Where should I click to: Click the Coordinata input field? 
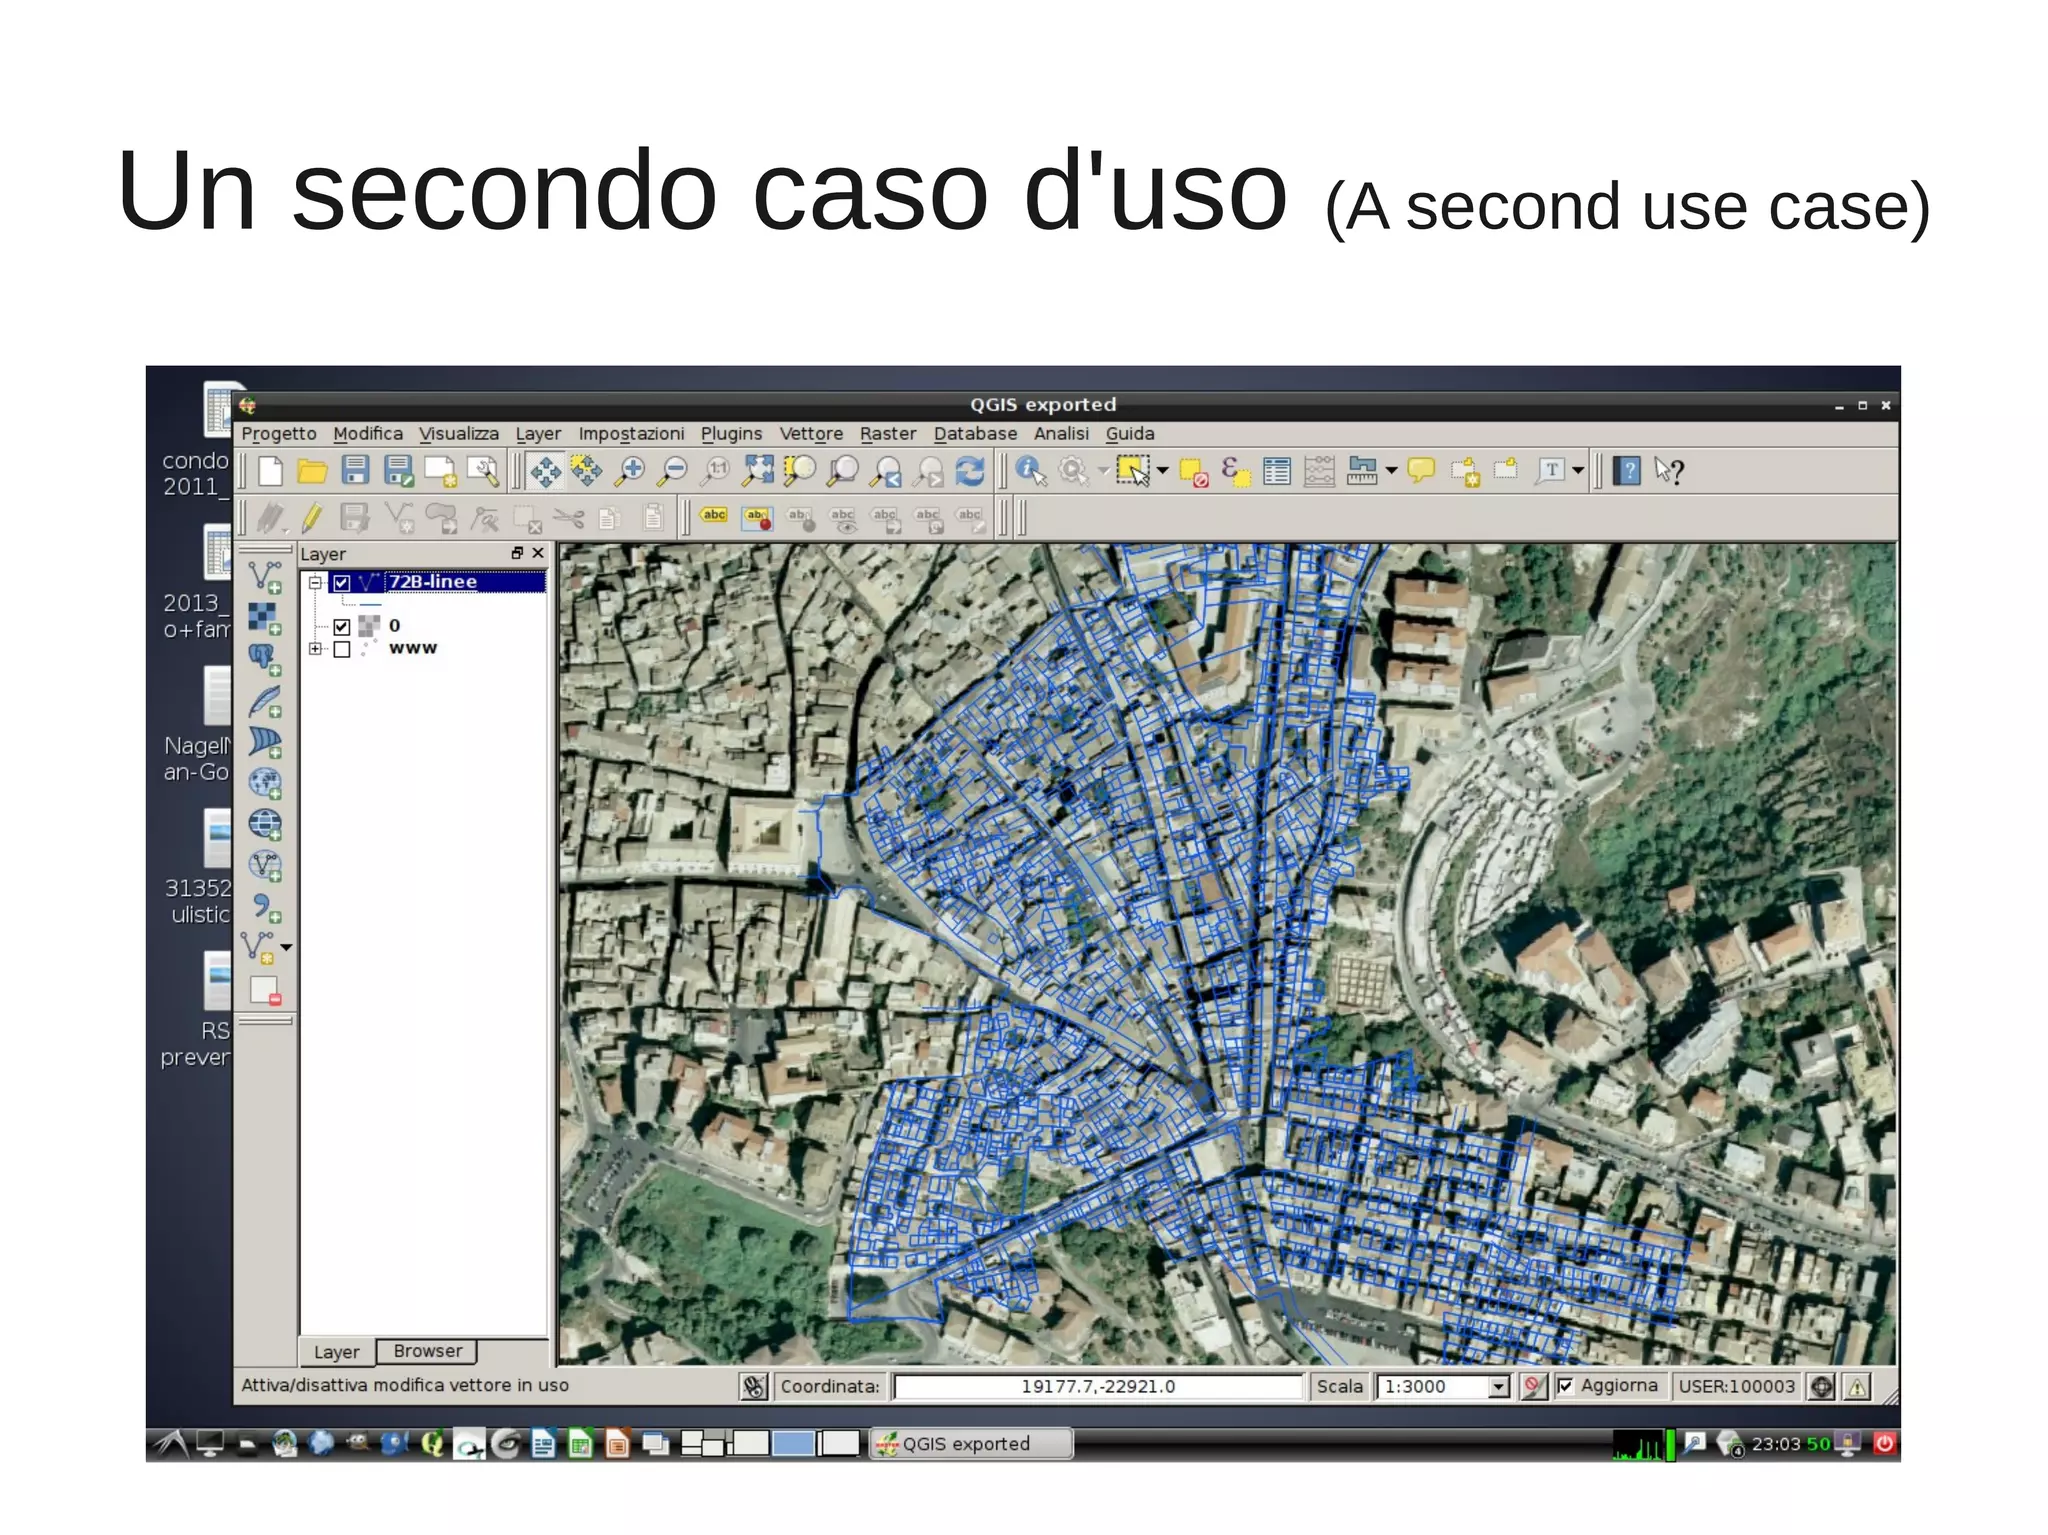coord(1098,1387)
